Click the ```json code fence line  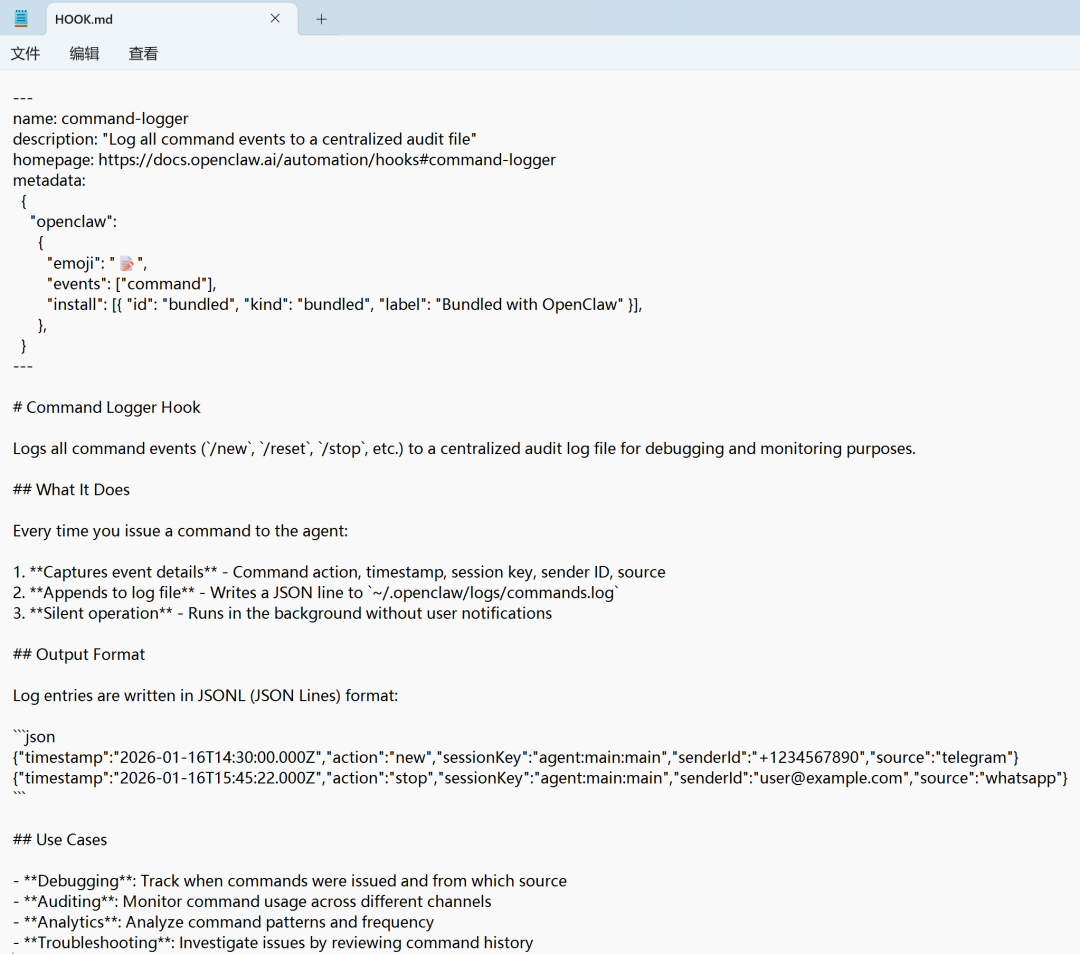coord(34,737)
